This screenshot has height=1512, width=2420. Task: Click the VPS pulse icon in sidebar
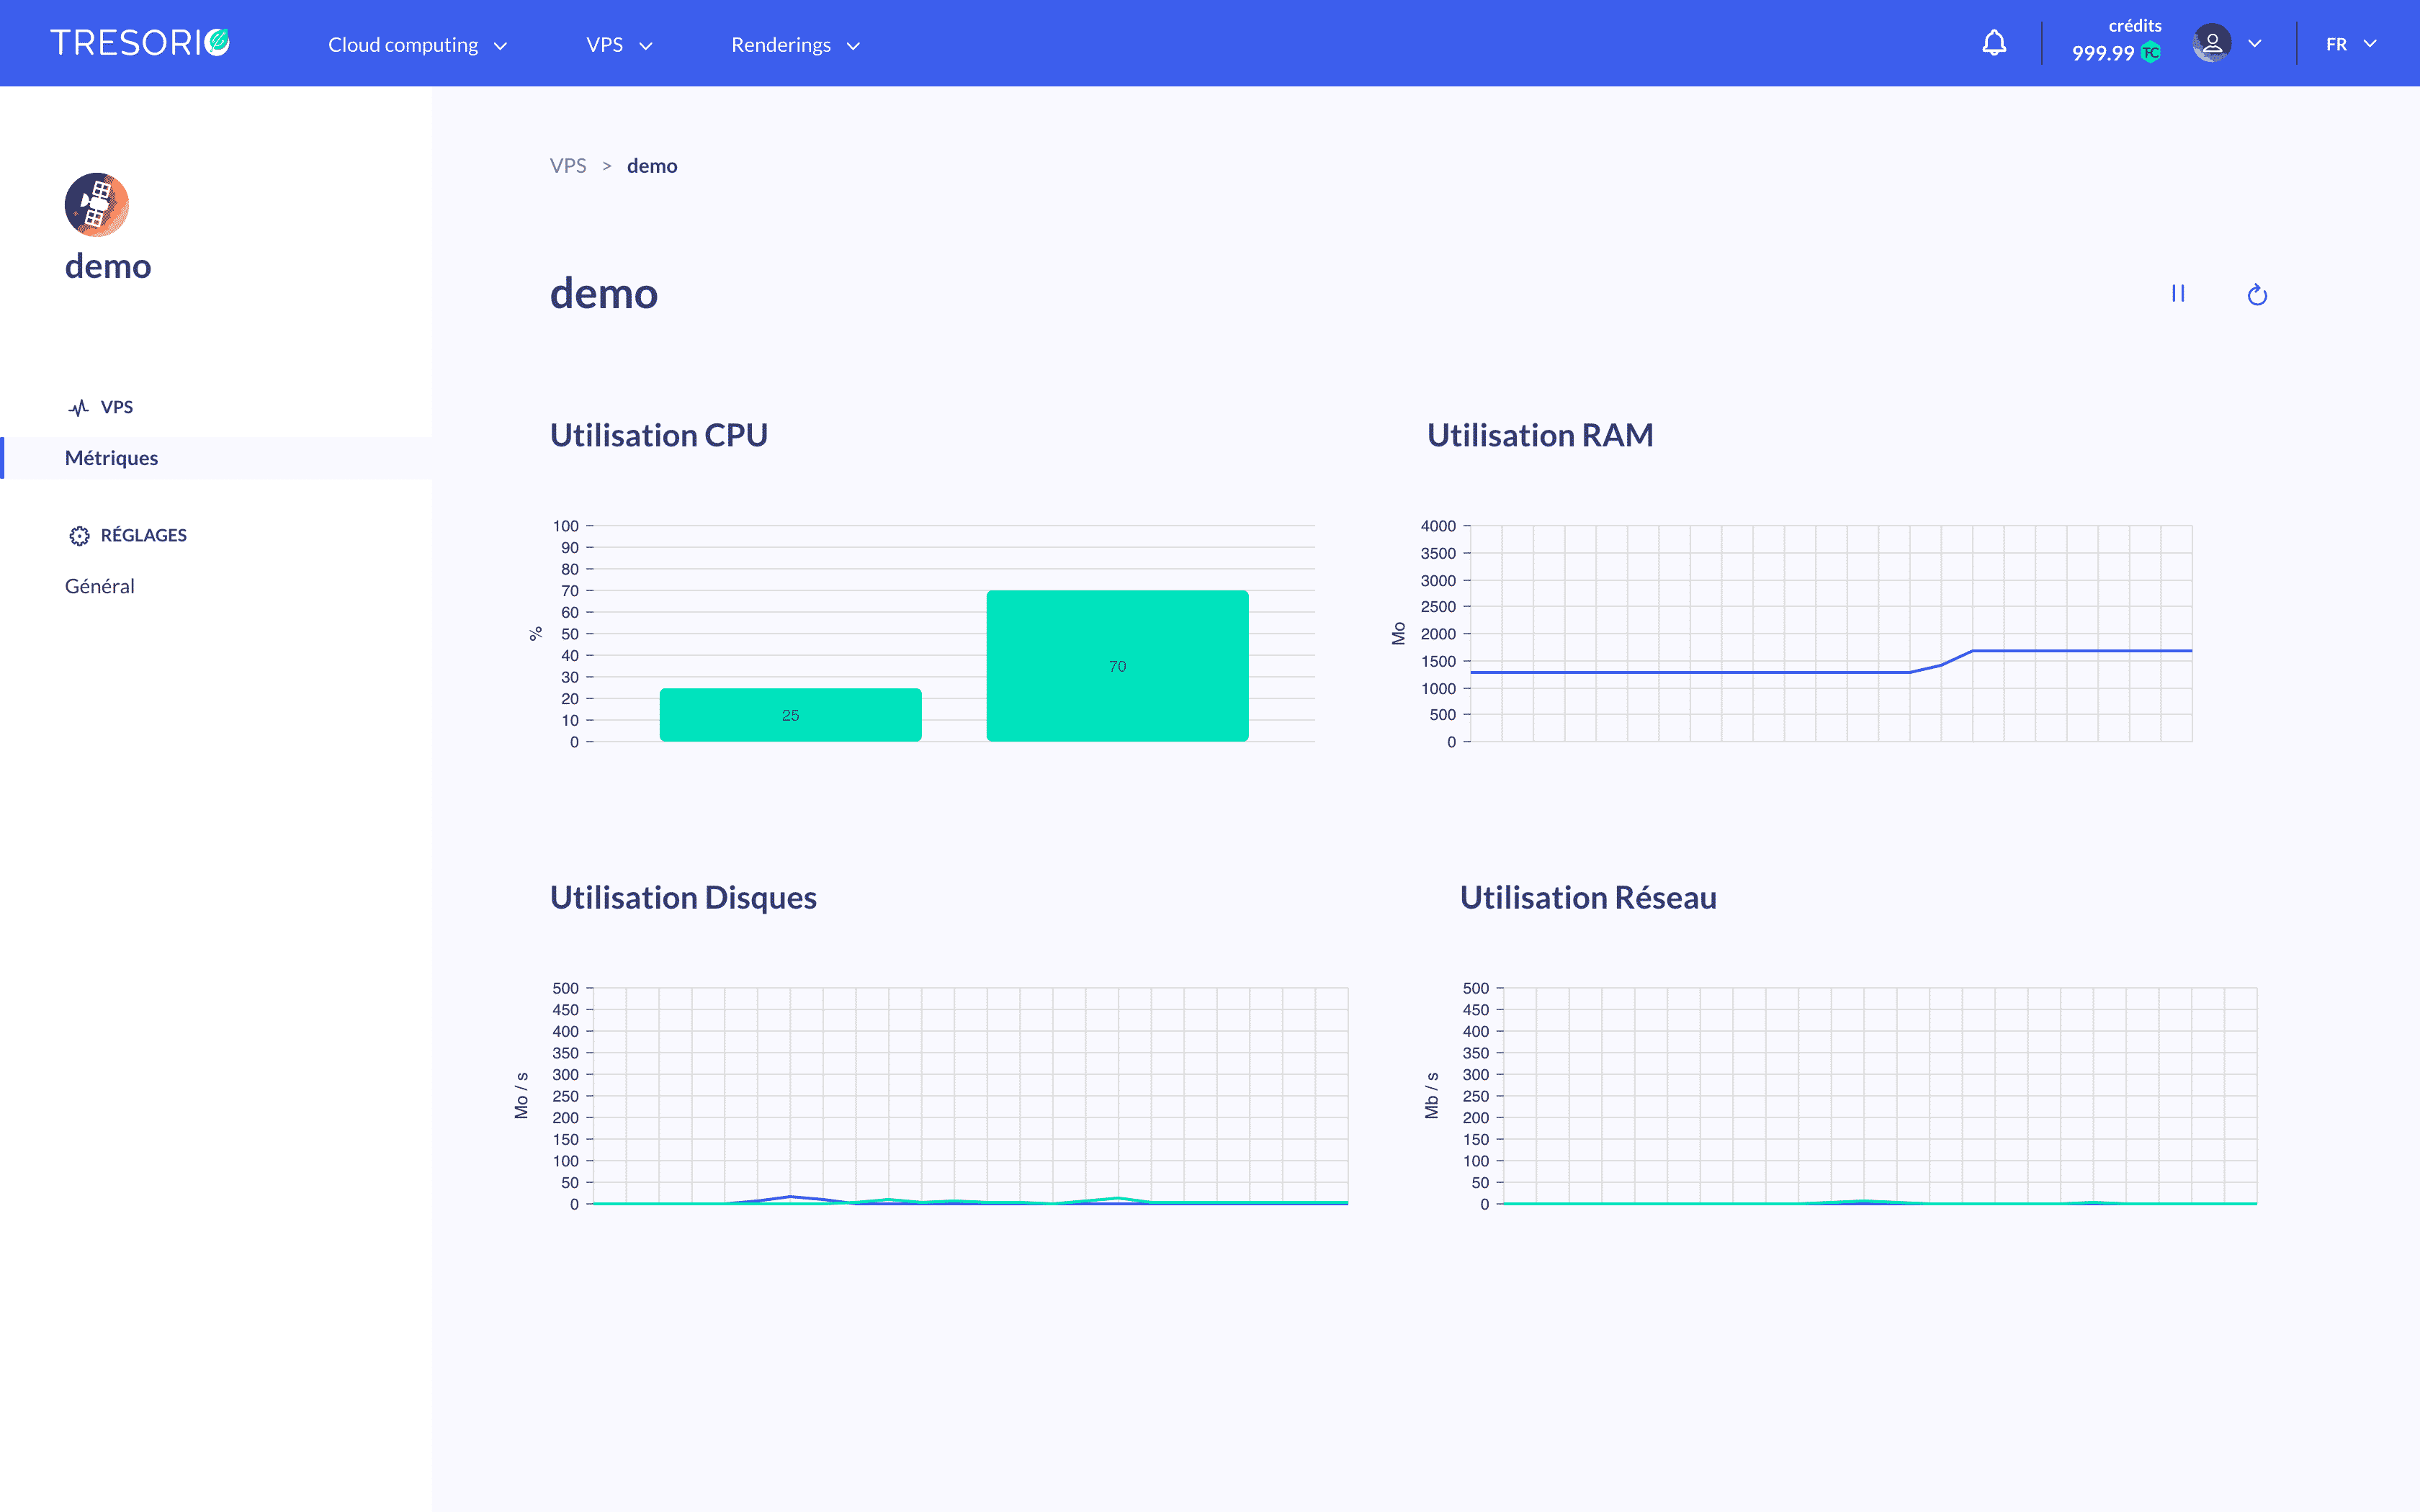78,408
